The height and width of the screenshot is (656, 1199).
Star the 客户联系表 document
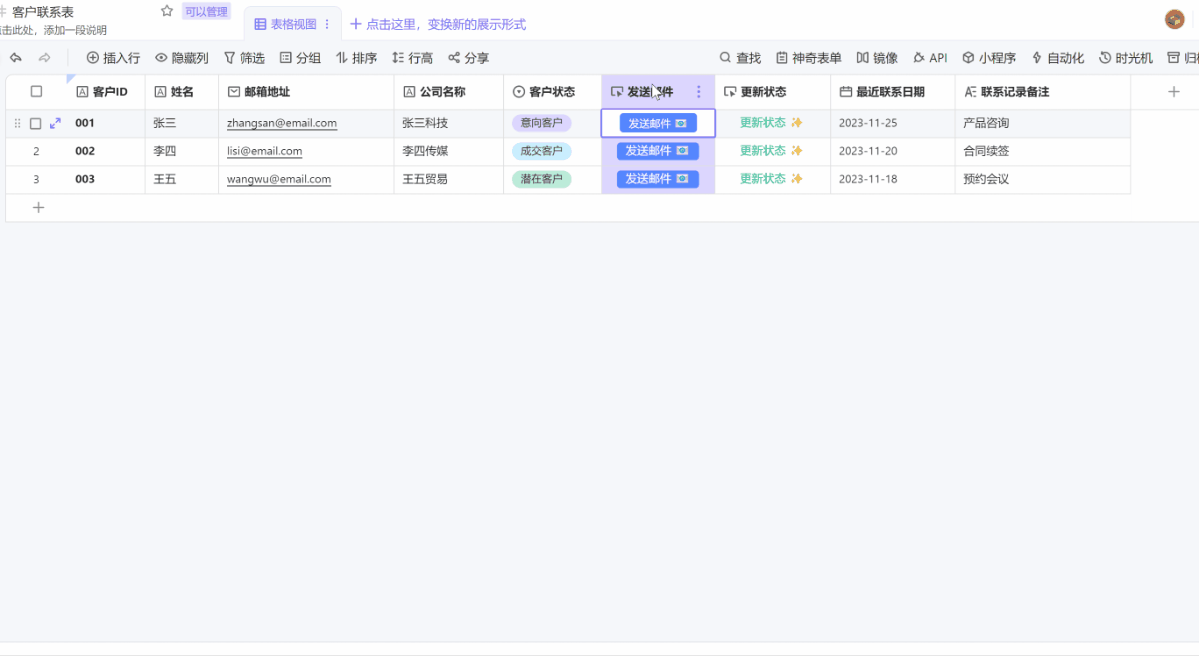tap(166, 9)
